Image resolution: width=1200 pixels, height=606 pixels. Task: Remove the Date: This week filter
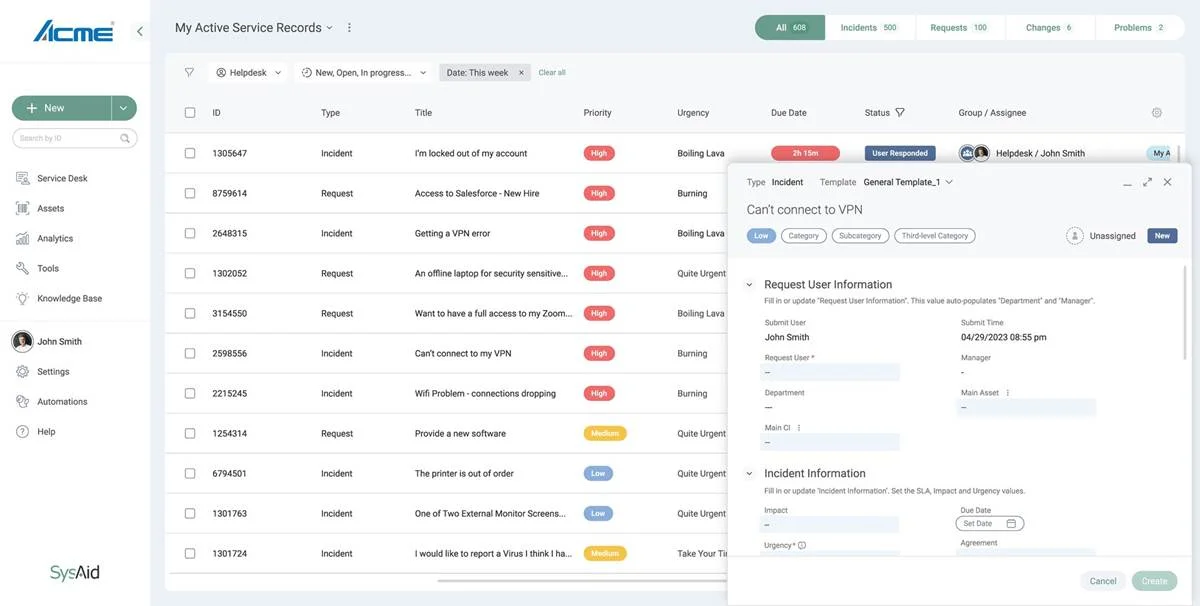point(521,72)
